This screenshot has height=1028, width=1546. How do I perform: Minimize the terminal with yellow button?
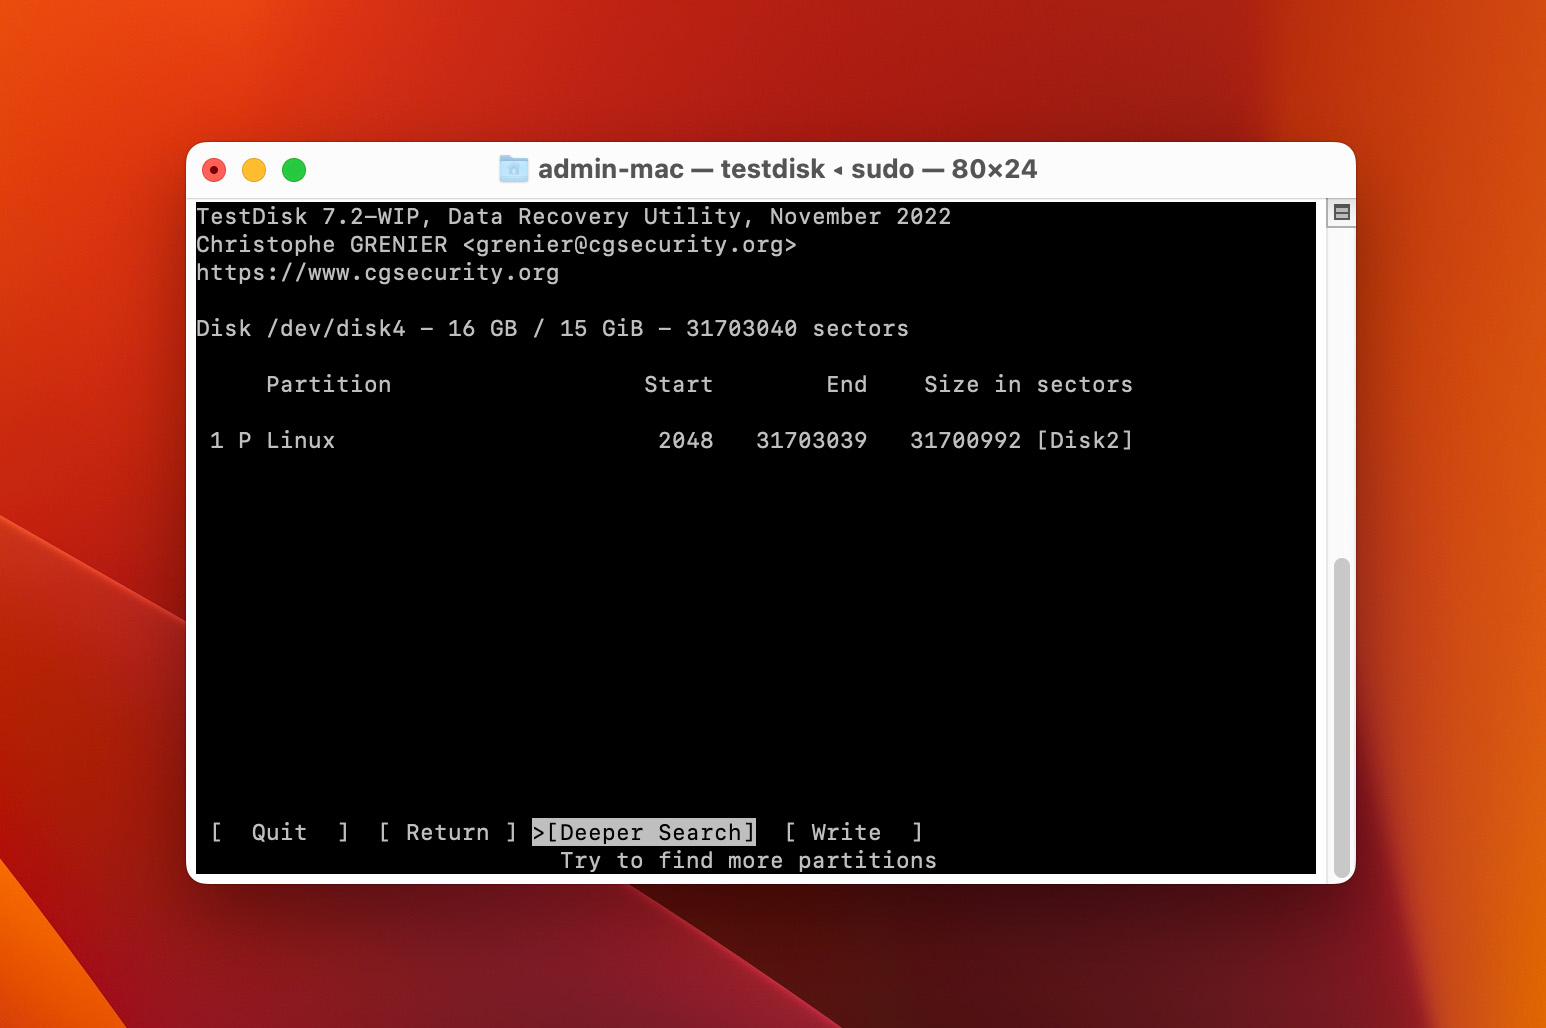(254, 170)
